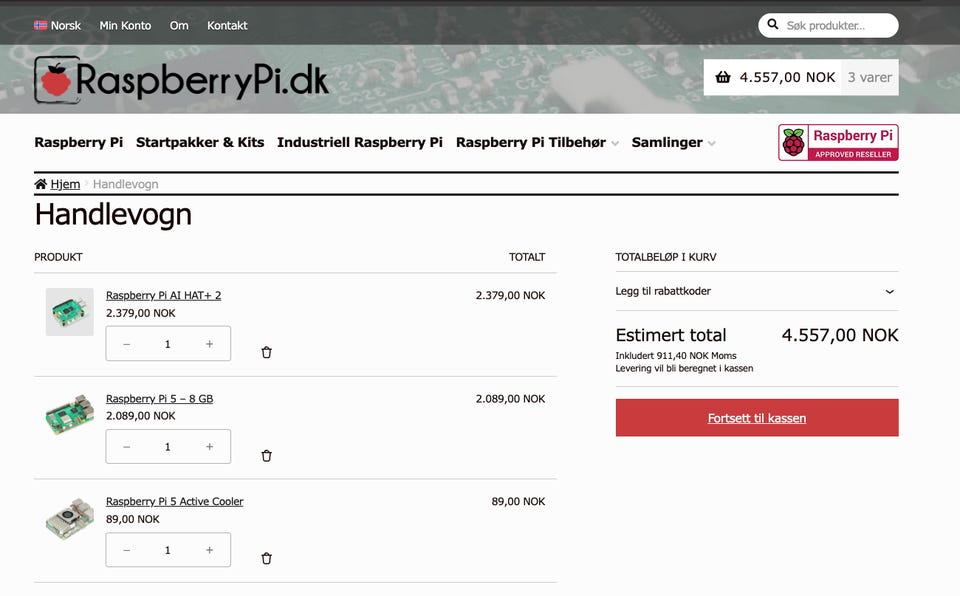Click Fortsett til kassen button
This screenshot has width=960, height=596.
pos(757,418)
